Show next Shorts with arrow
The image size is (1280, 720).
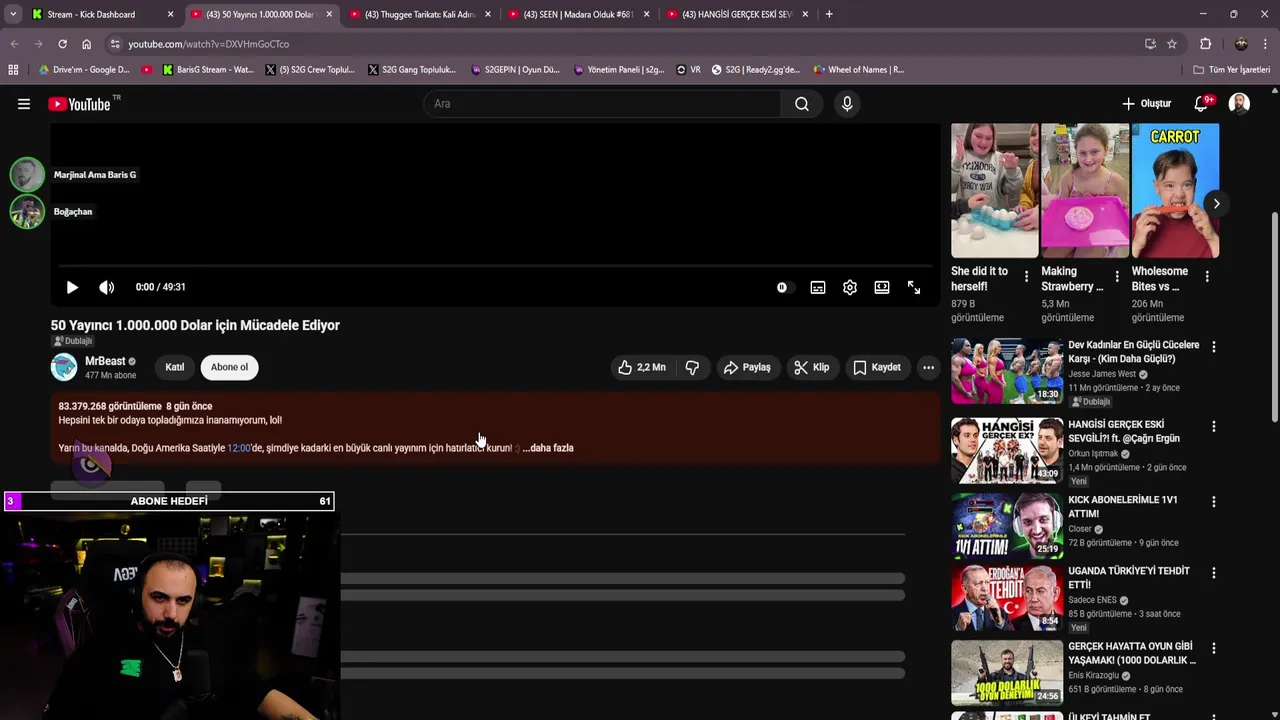[x=1216, y=204]
